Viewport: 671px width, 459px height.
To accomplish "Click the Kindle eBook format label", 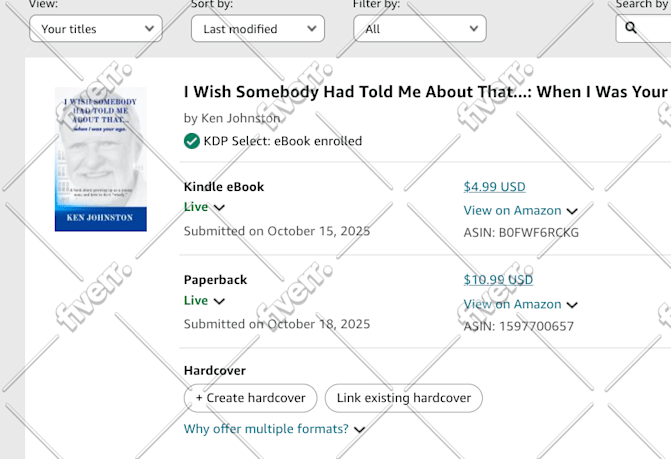I will (x=224, y=187).
